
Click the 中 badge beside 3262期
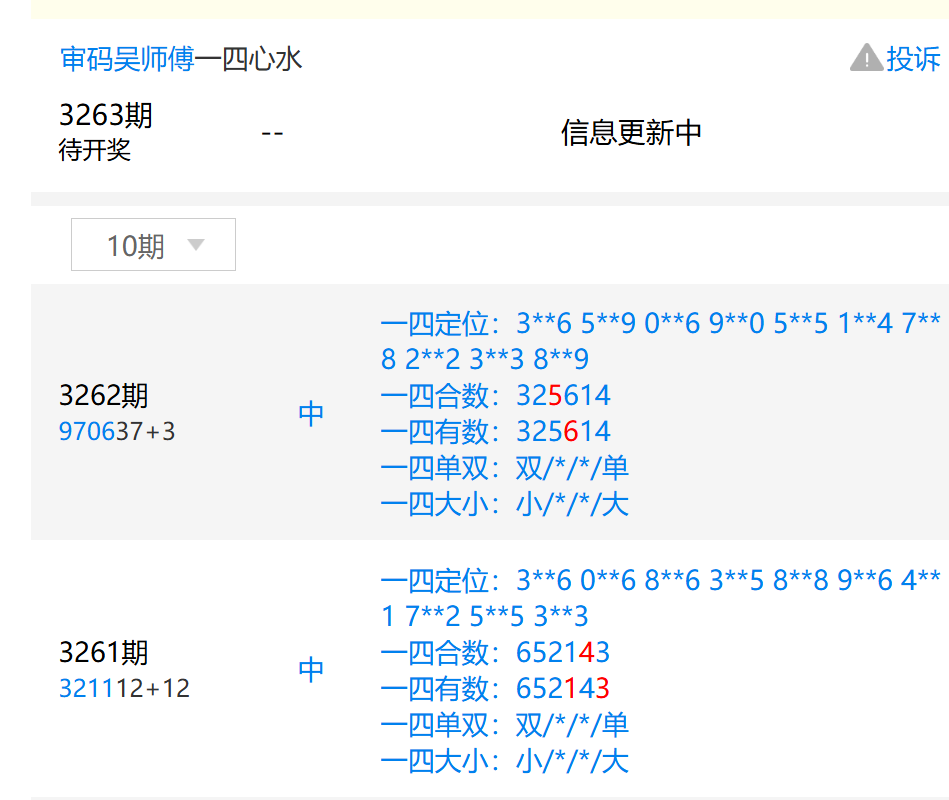pyautogui.click(x=311, y=413)
